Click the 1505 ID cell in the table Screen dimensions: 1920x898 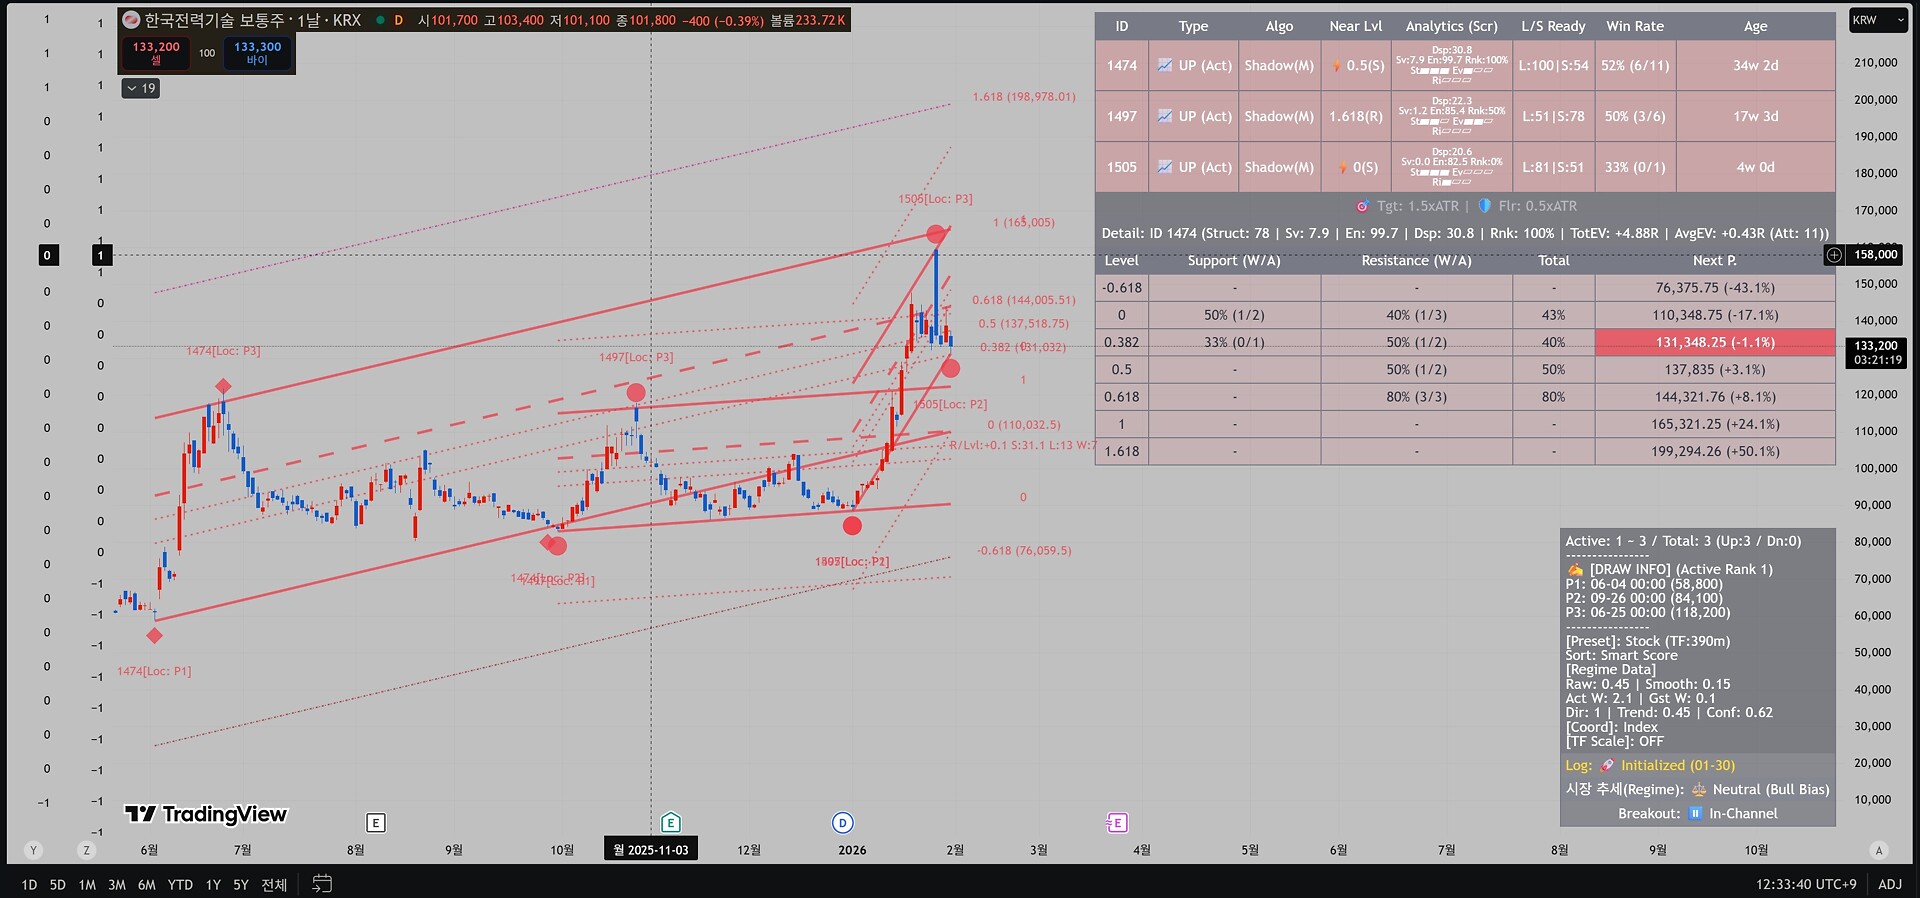1121,168
